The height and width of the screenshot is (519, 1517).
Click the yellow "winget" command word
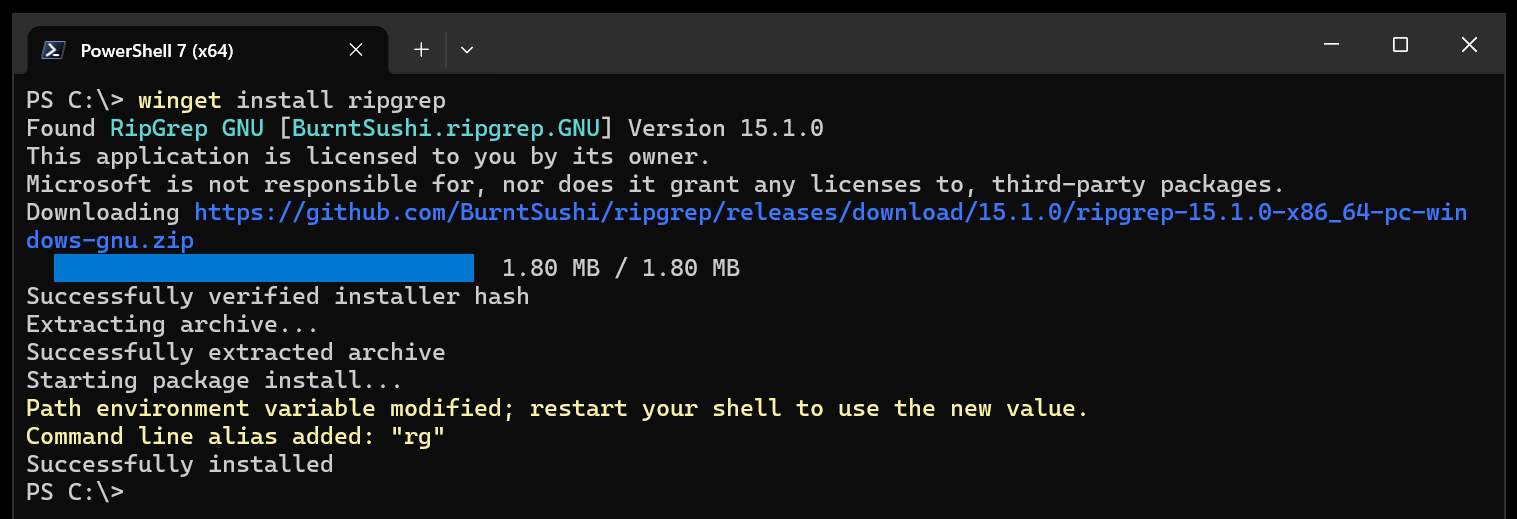click(180, 100)
